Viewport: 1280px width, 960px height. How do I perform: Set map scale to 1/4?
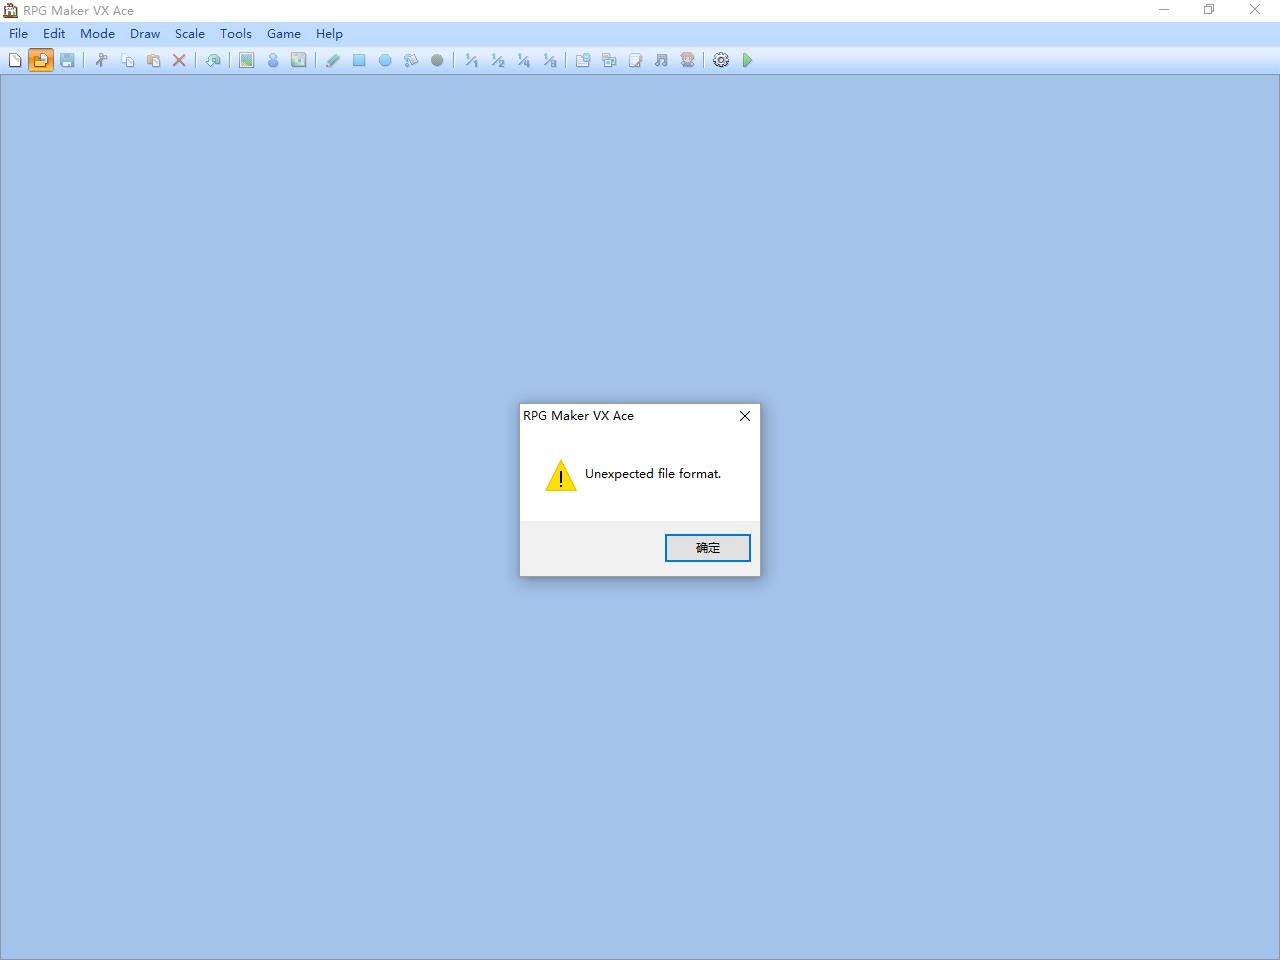[x=523, y=60]
